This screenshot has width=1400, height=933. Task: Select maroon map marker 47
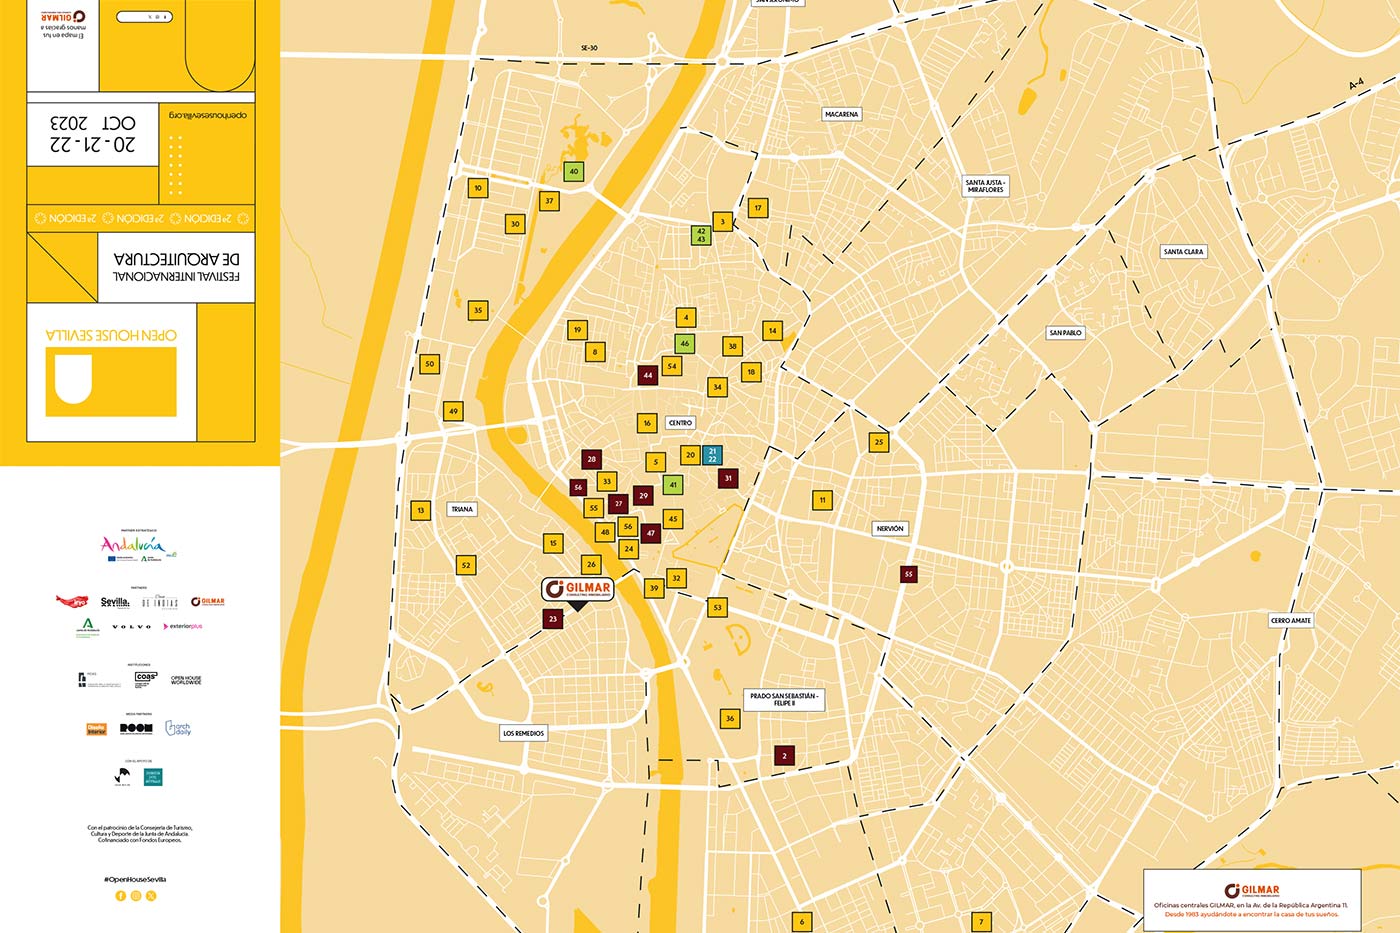[651, 534]
